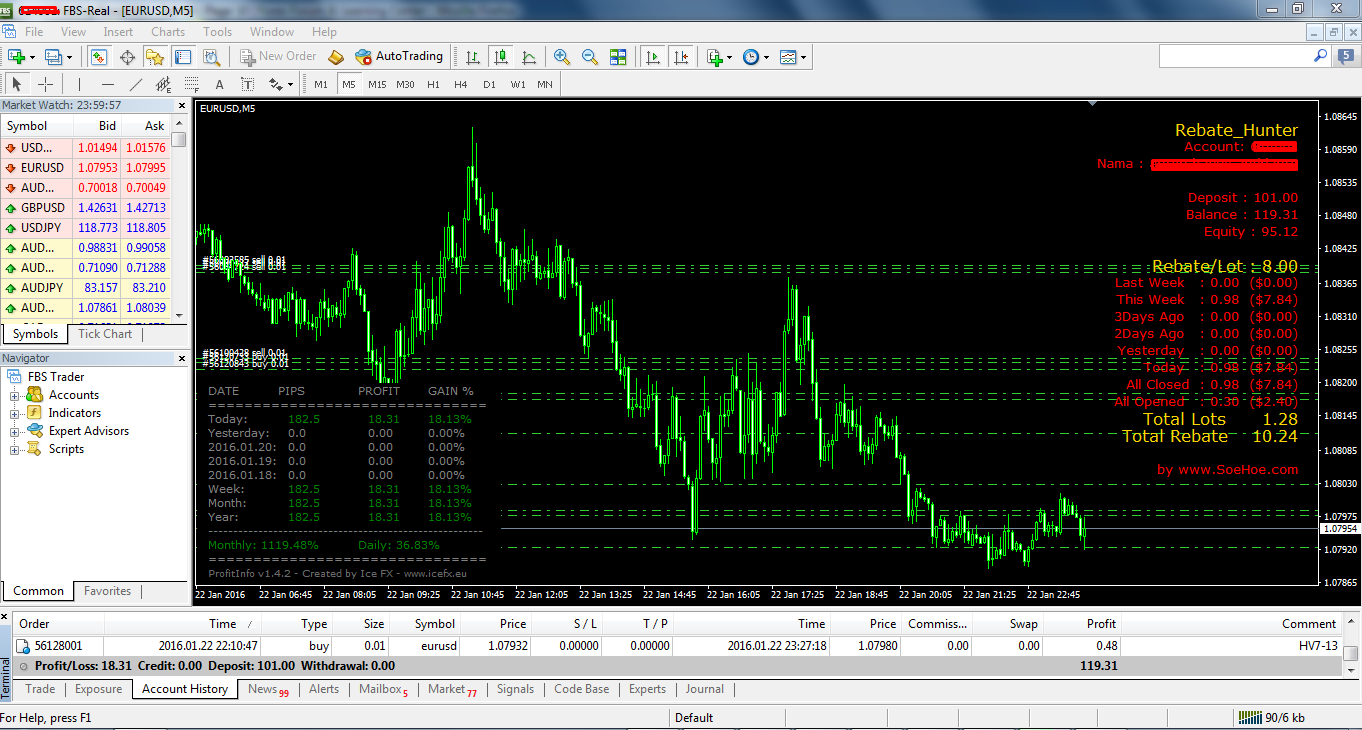
Task: Switch timeframe to M30
Action: [405, 84]
